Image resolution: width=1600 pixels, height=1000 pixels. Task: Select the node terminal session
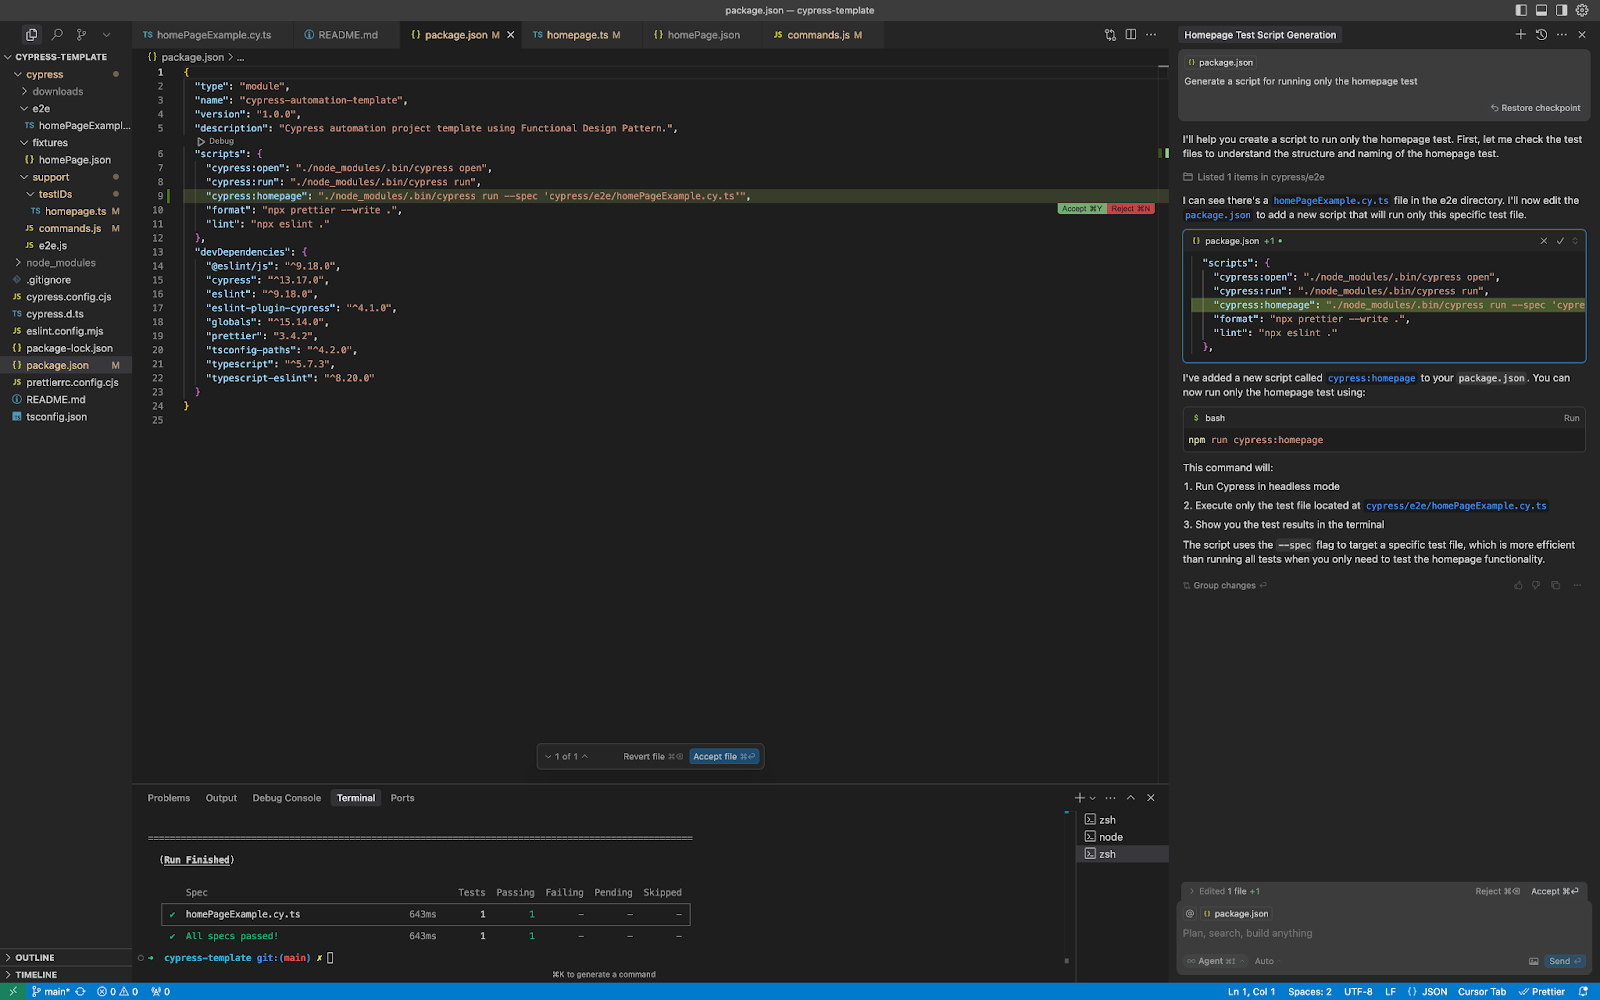(x=1122, y=837)
